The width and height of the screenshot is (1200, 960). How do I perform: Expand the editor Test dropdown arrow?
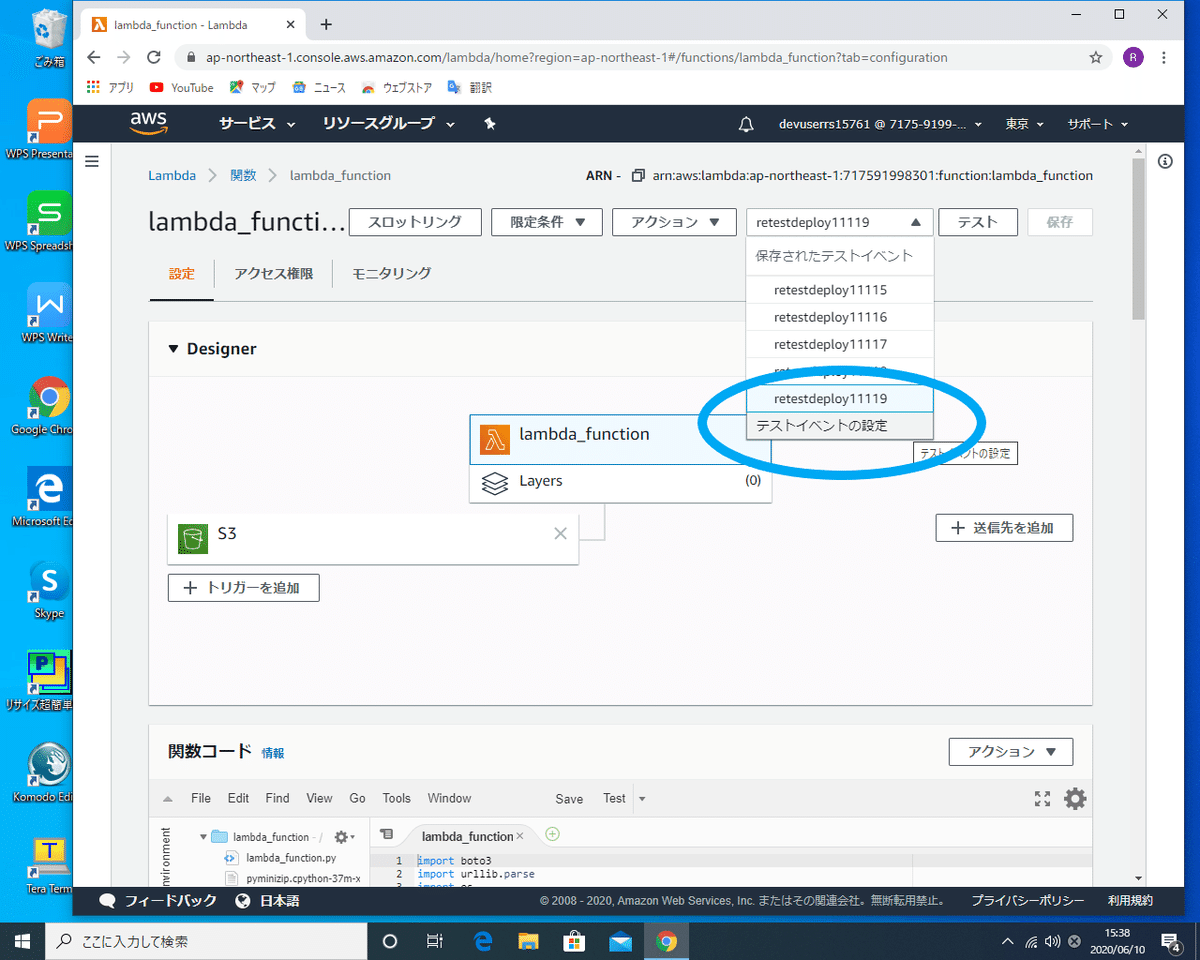[642, 799]
